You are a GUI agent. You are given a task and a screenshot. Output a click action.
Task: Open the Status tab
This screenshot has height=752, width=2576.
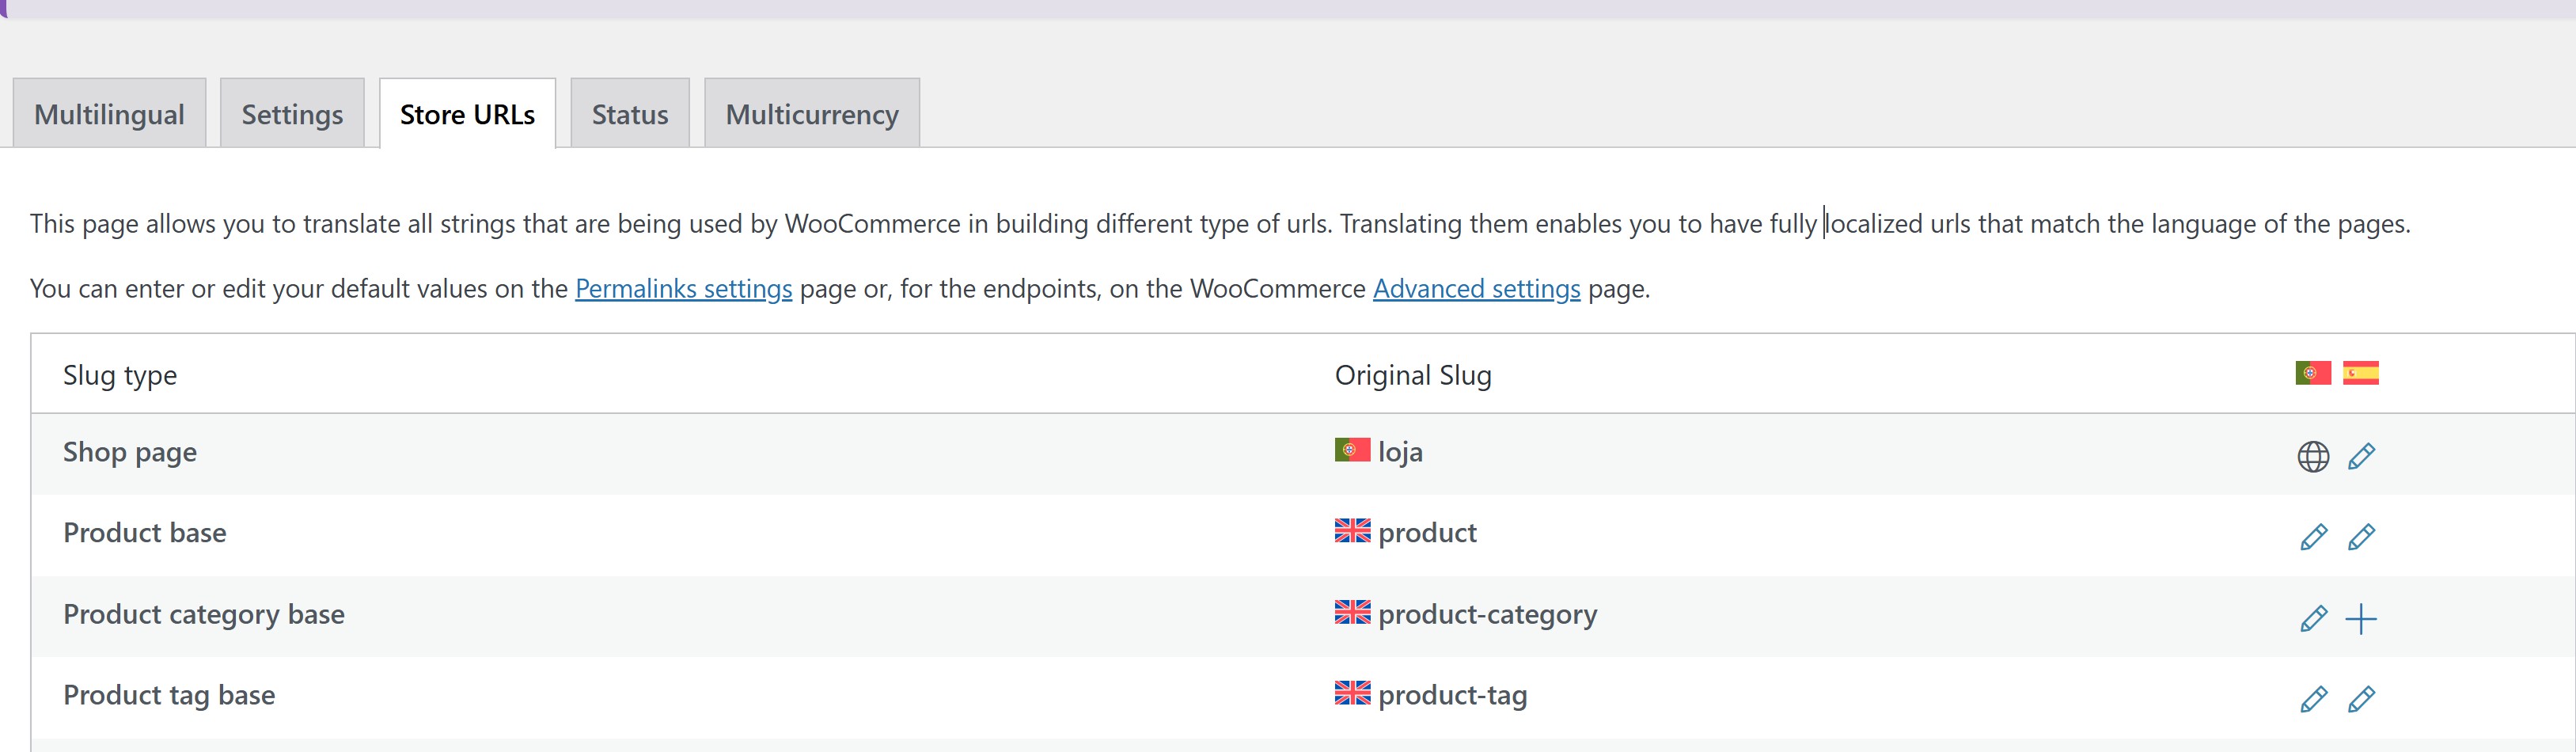point(630,114)
